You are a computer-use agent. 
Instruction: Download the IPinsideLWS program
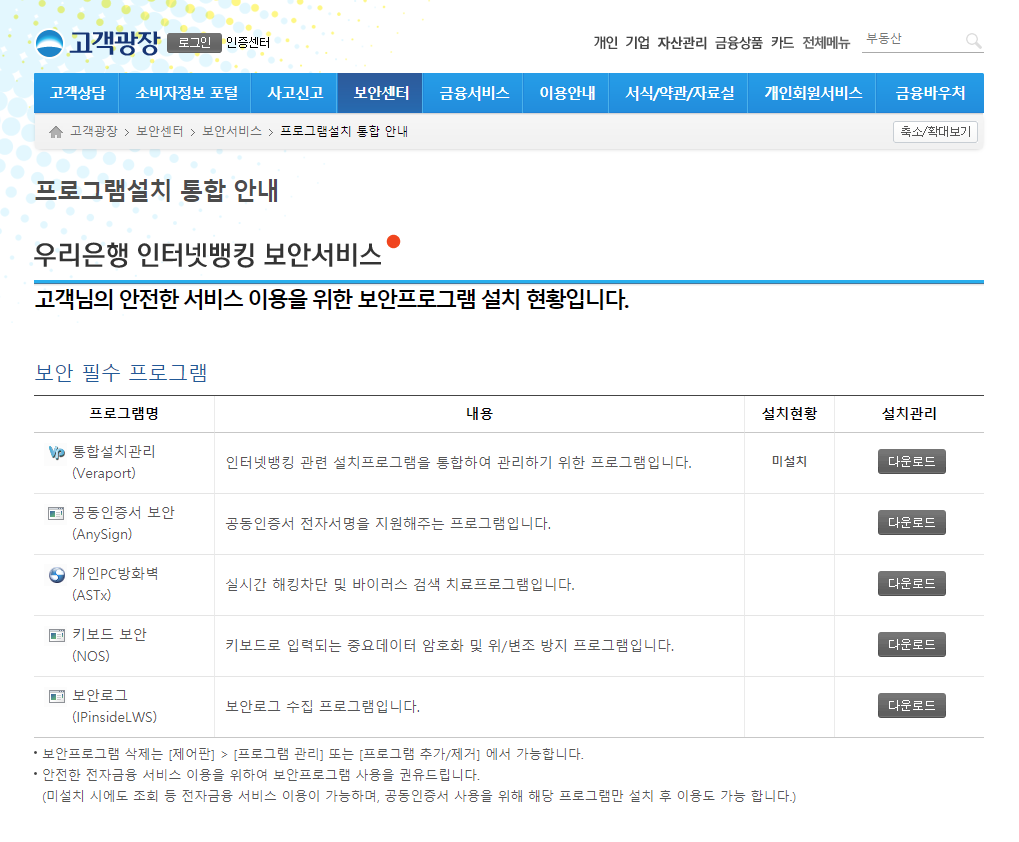(x=911, y=706)
